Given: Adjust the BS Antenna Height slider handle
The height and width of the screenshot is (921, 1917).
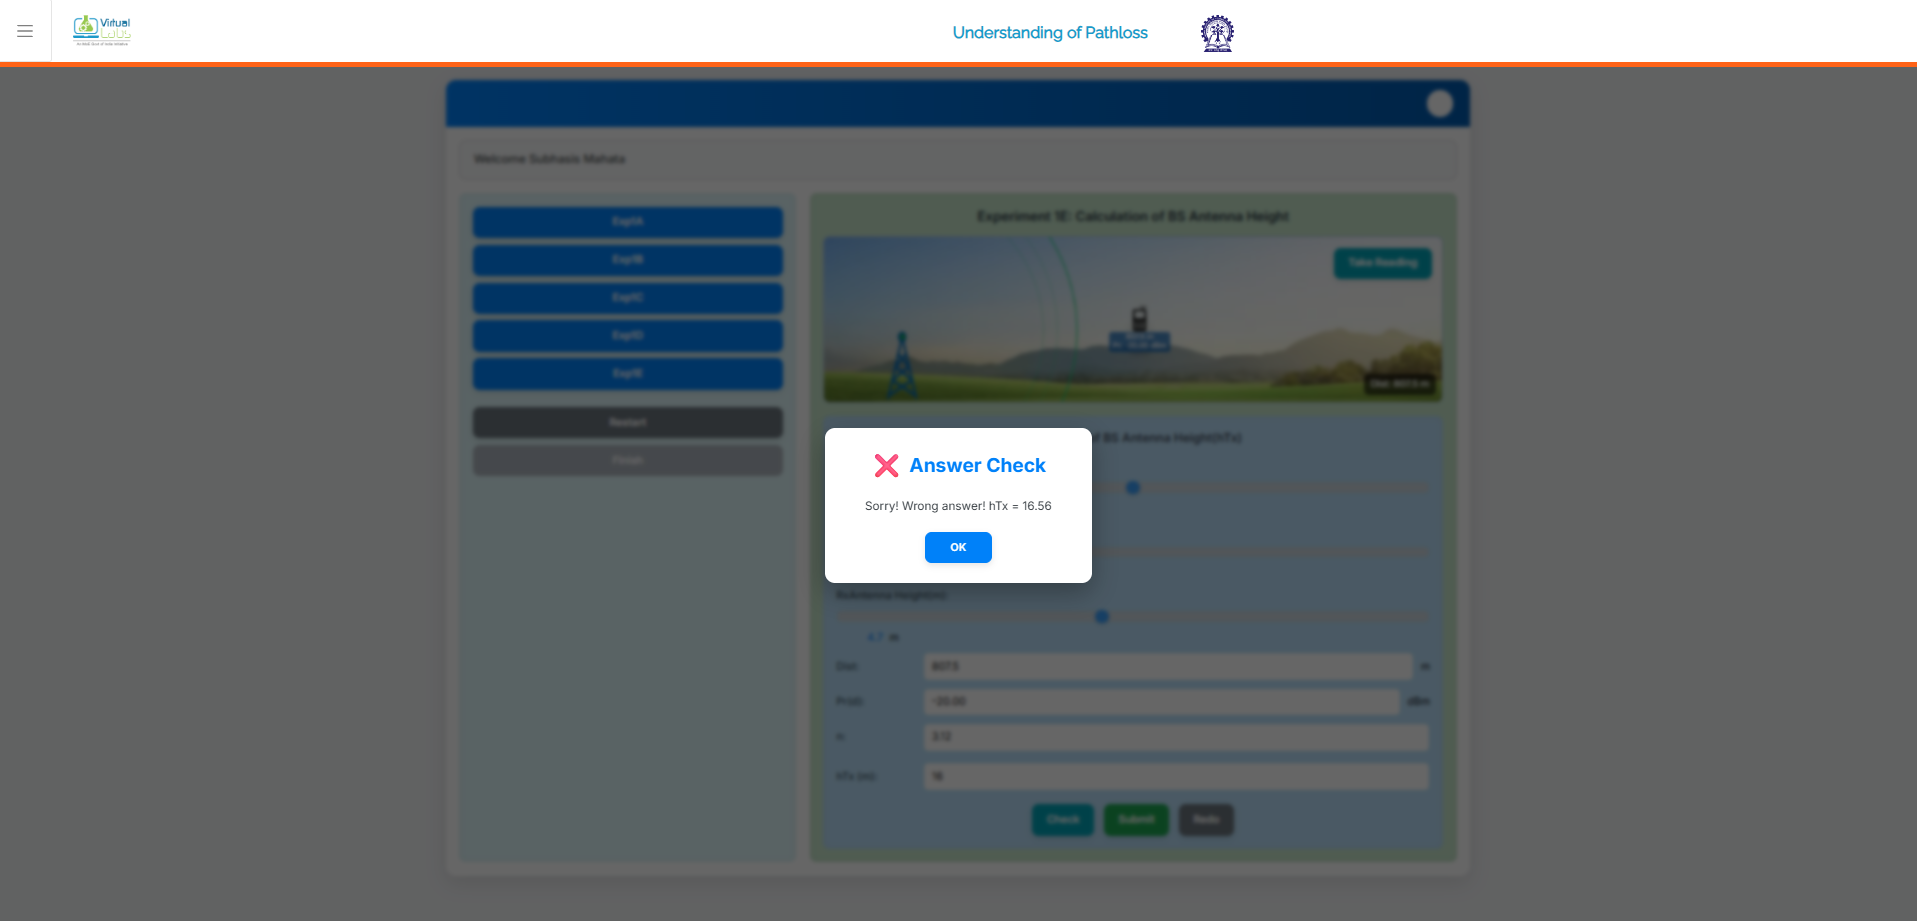Looking at the screenshot, I should [1133, 488].
